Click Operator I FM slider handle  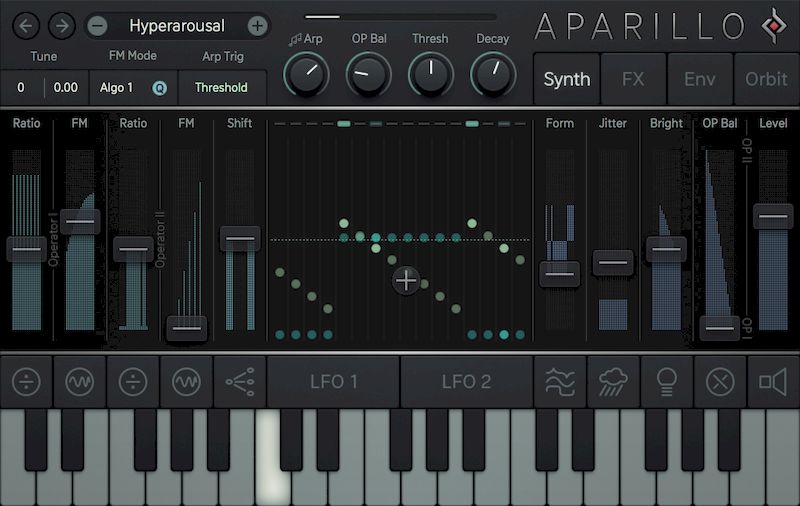click(x=80, y=221)
